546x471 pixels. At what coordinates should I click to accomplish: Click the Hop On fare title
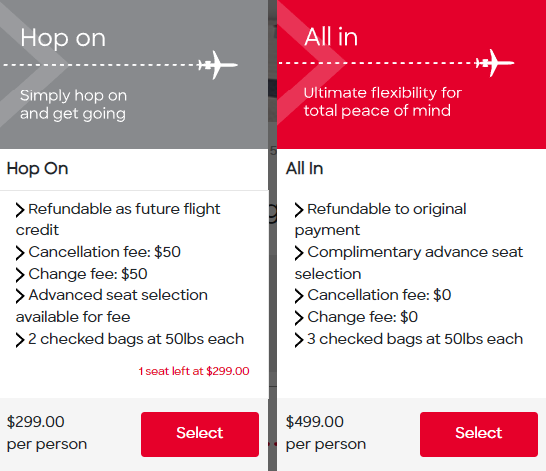point(37,169)
